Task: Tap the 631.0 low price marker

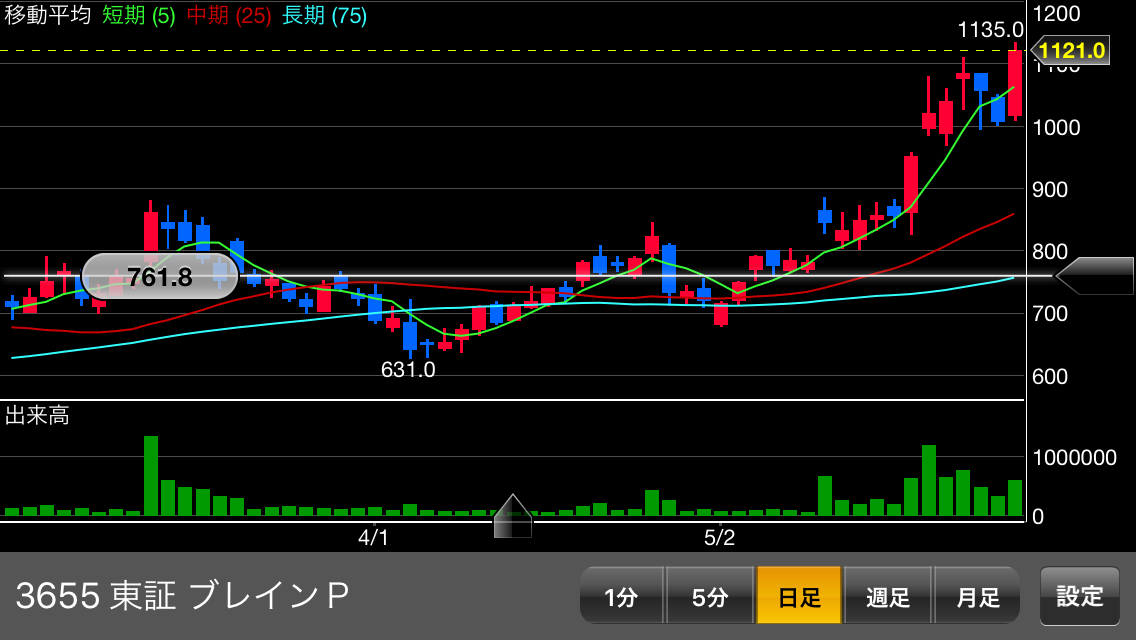Action: click(x=408, y=370)
